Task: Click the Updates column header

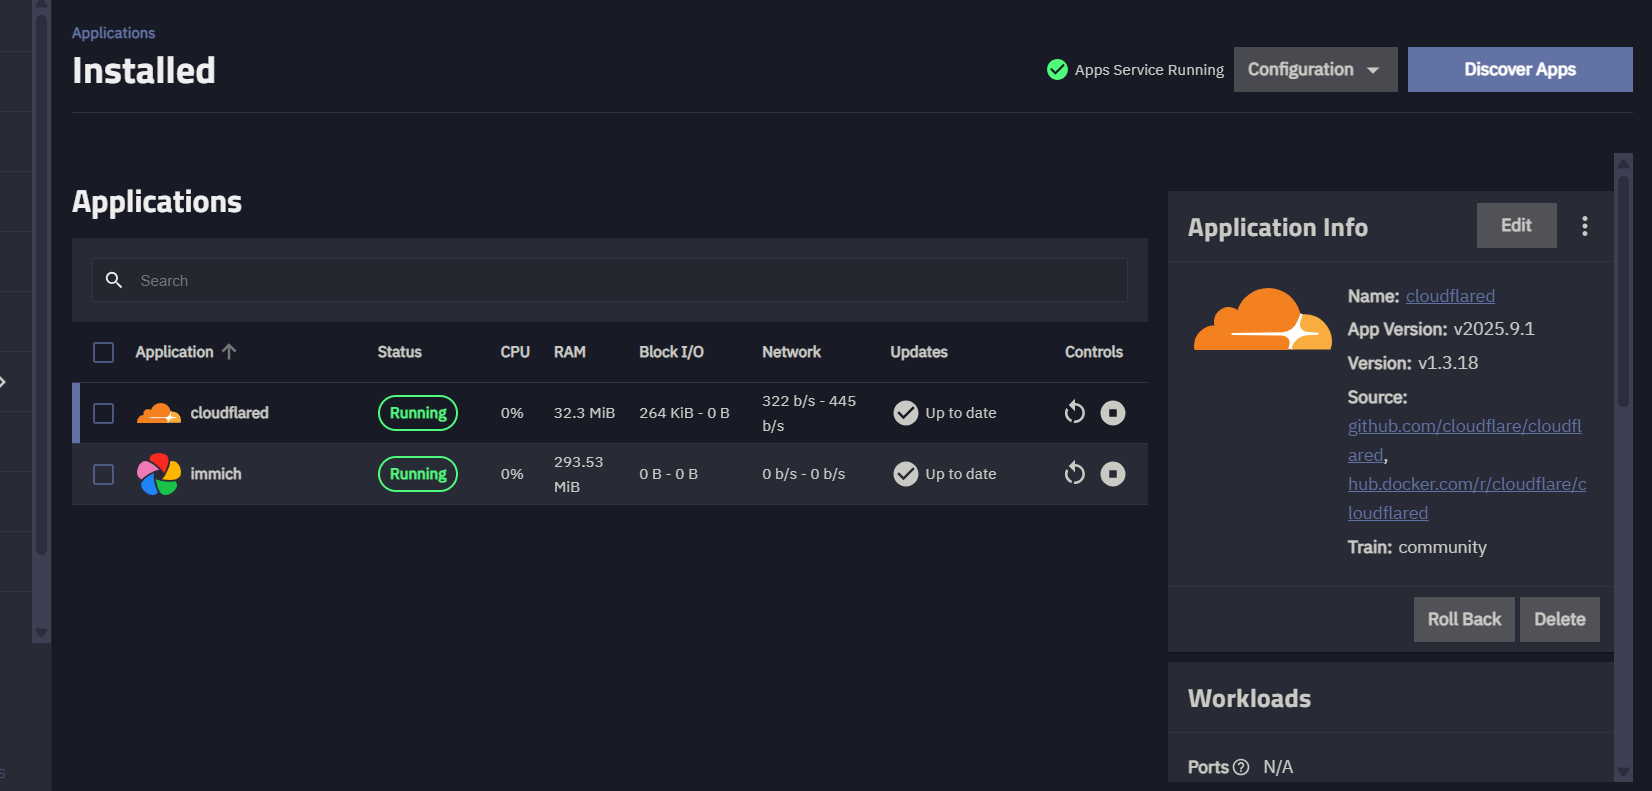Action: pos(919,352)
